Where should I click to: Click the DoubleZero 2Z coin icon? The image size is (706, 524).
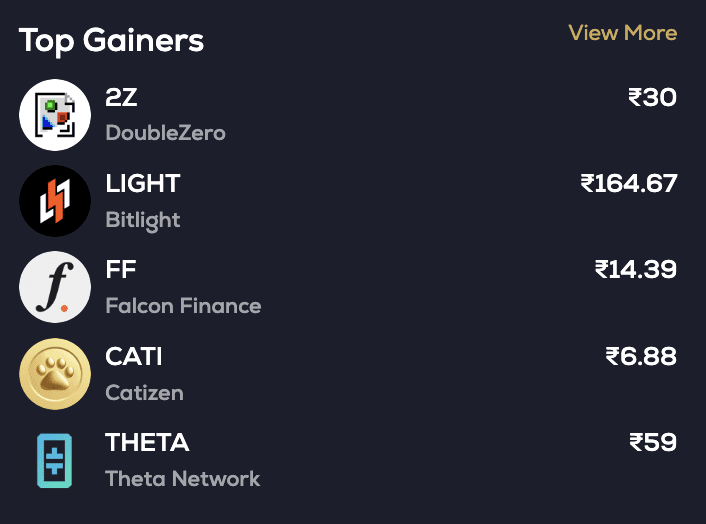click(55, 115)
